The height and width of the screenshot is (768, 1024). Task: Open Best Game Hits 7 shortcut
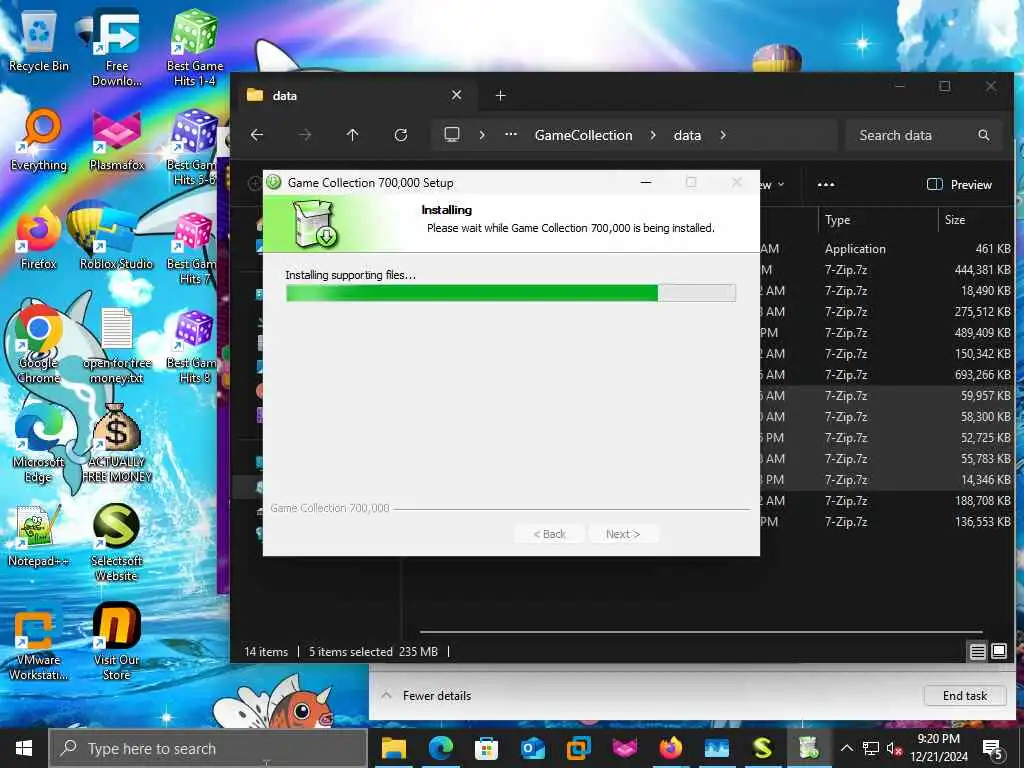tap(192, 246)
